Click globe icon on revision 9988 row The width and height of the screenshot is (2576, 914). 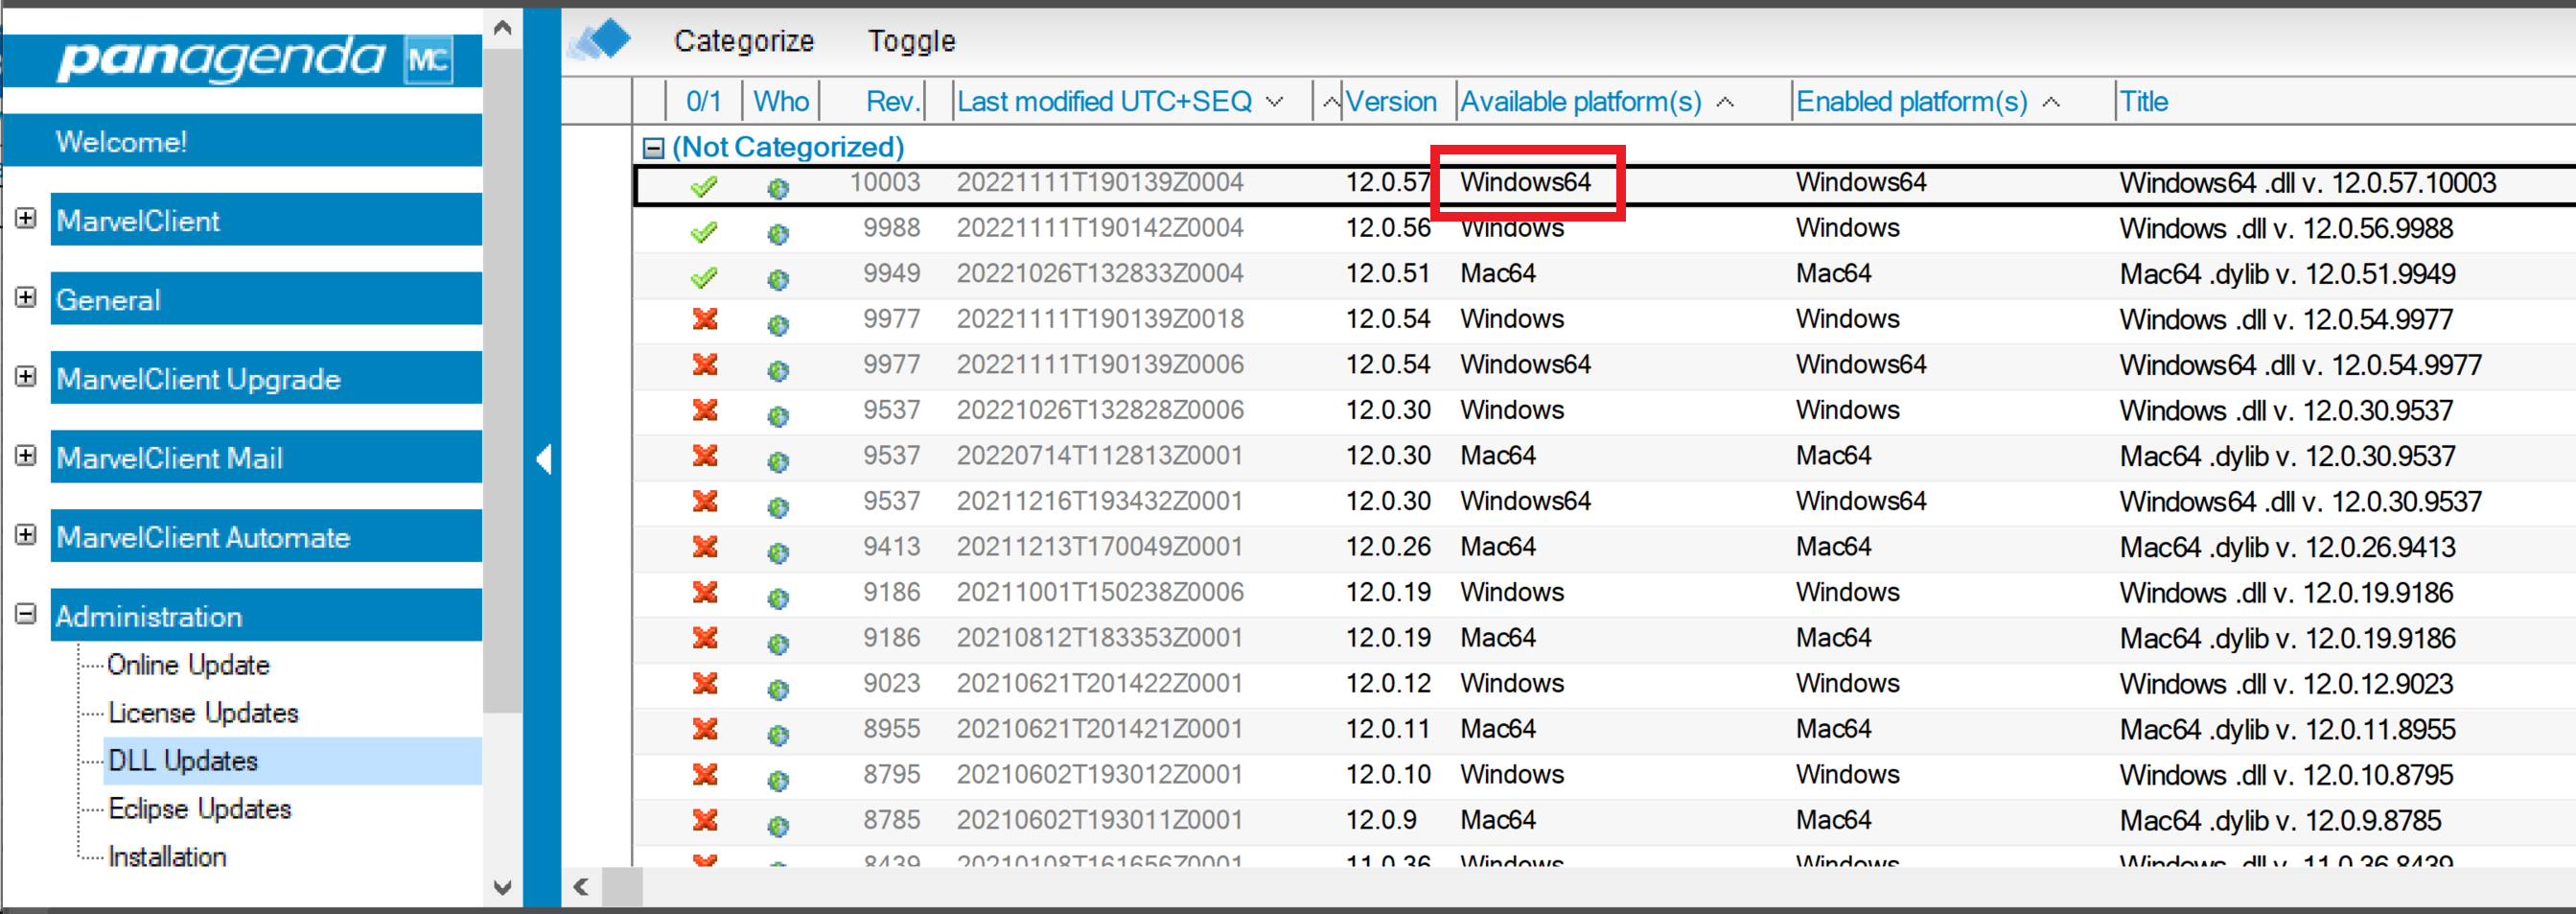click(778, 234)
